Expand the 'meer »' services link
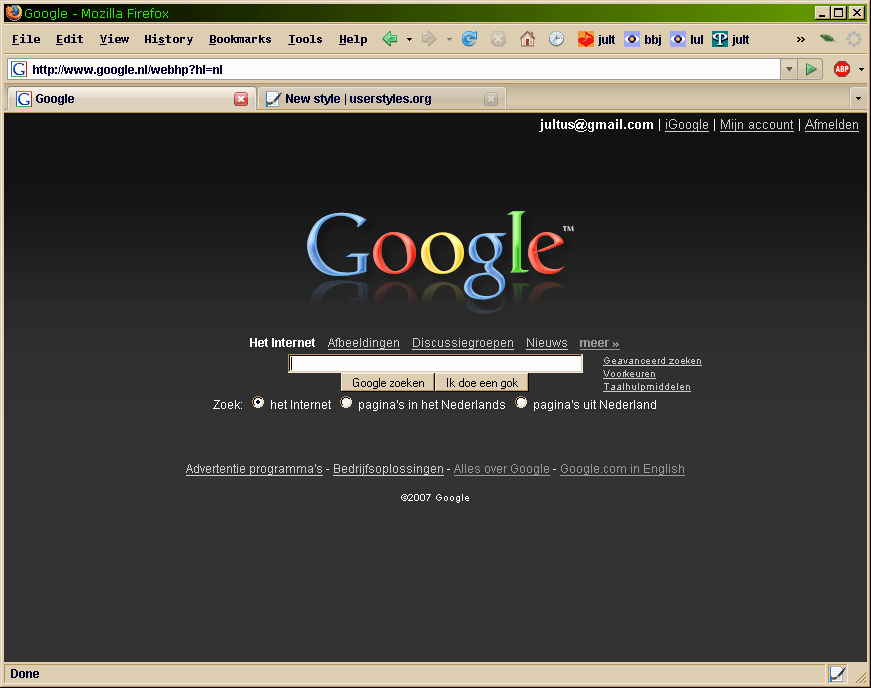The image size is (871, 688). [599, 343]
